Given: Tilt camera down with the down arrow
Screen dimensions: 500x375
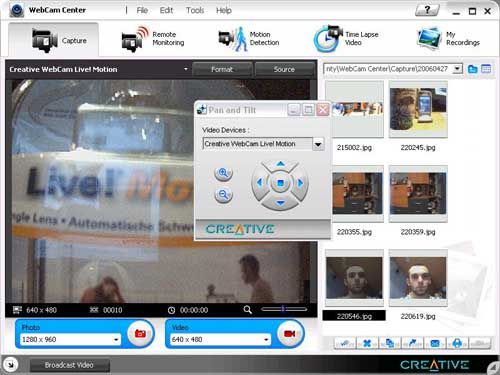Looking at the screenshot, I should coord(280,203).
